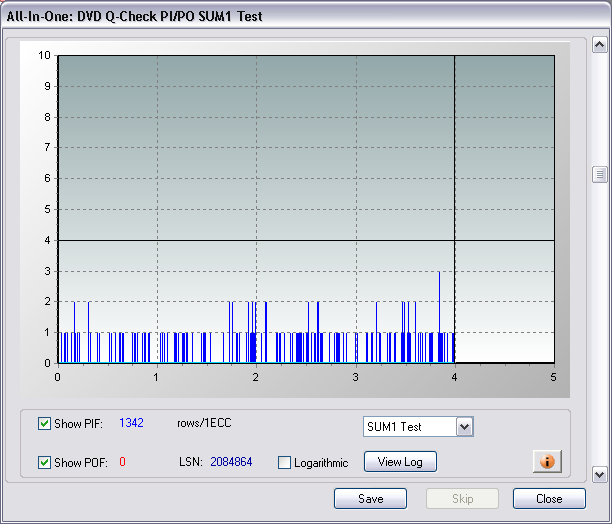Close the Q-Check dialog

549,499
